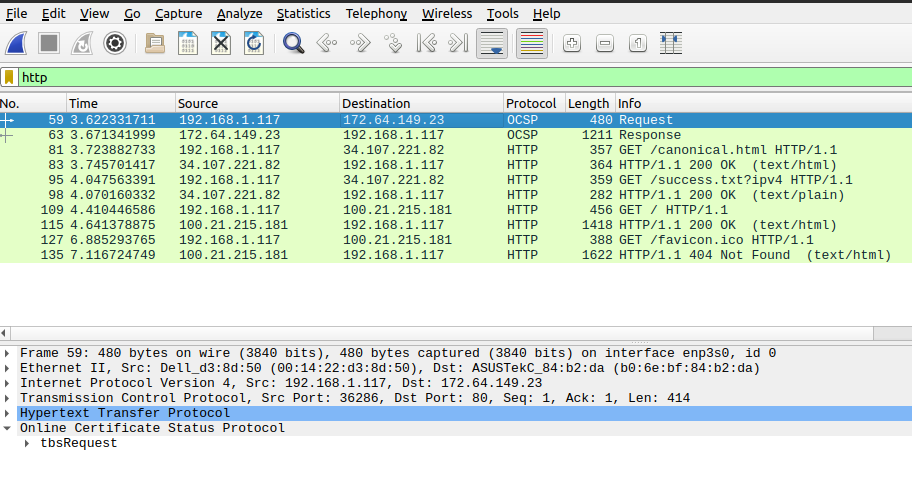Sort by the Info column header

point(764,104)
